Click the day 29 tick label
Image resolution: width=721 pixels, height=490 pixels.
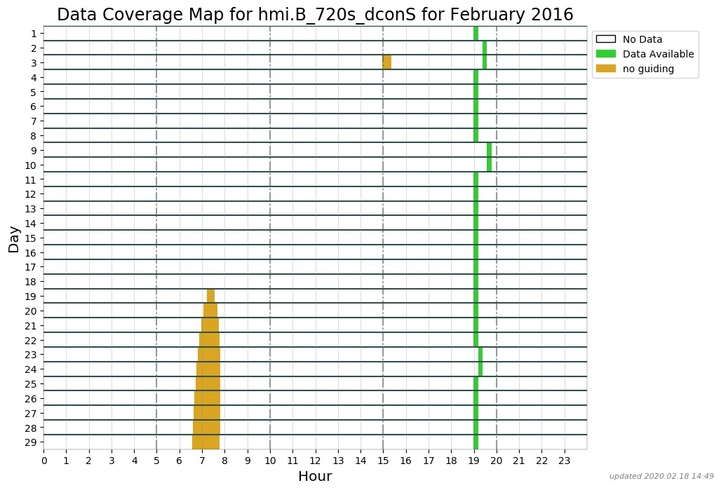31,442
